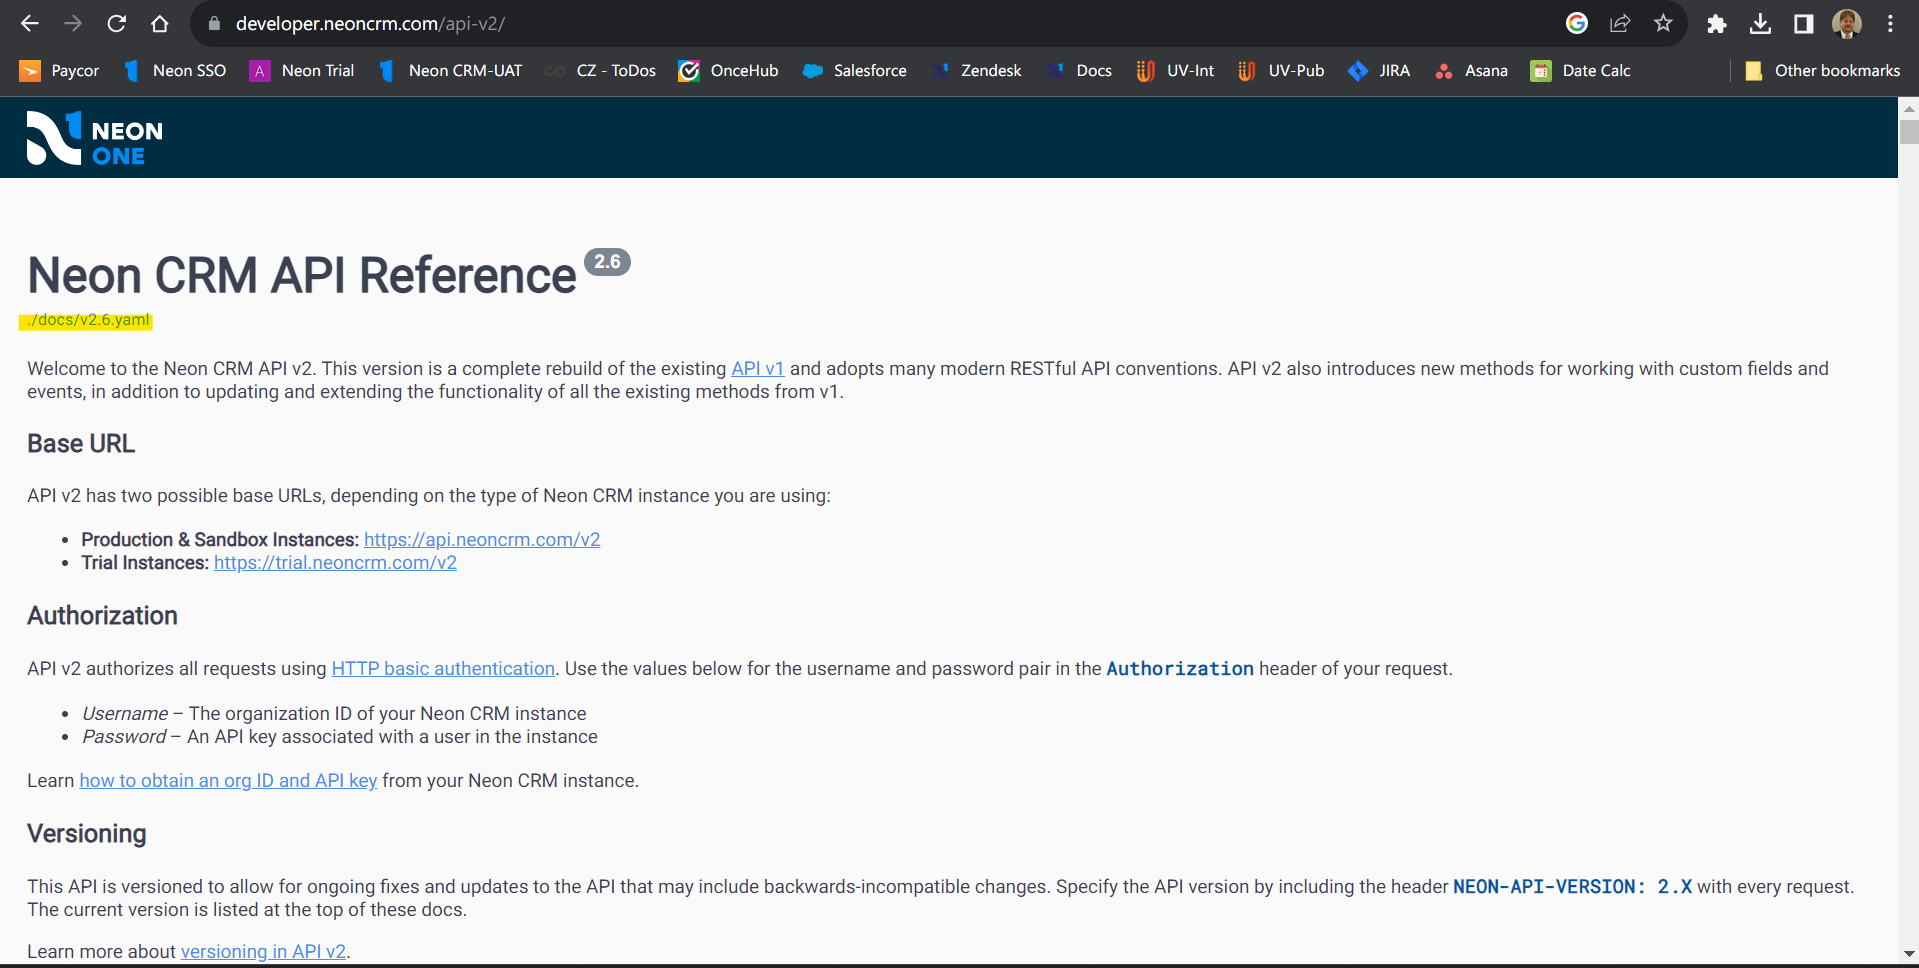Click the blue Authorization header code text
1919x968 pixels.
click(1180, 669)
